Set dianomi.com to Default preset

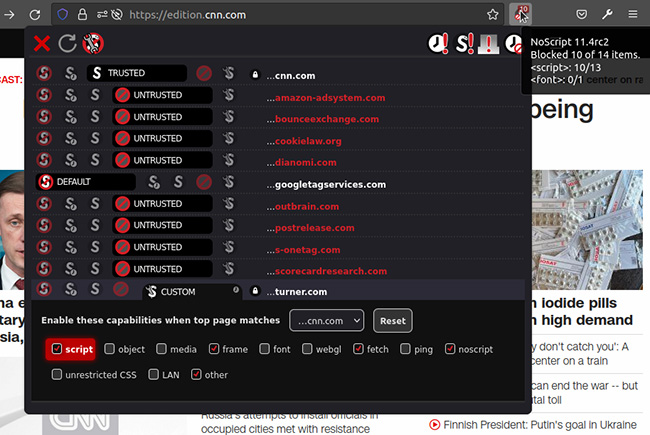coord(44,160)
